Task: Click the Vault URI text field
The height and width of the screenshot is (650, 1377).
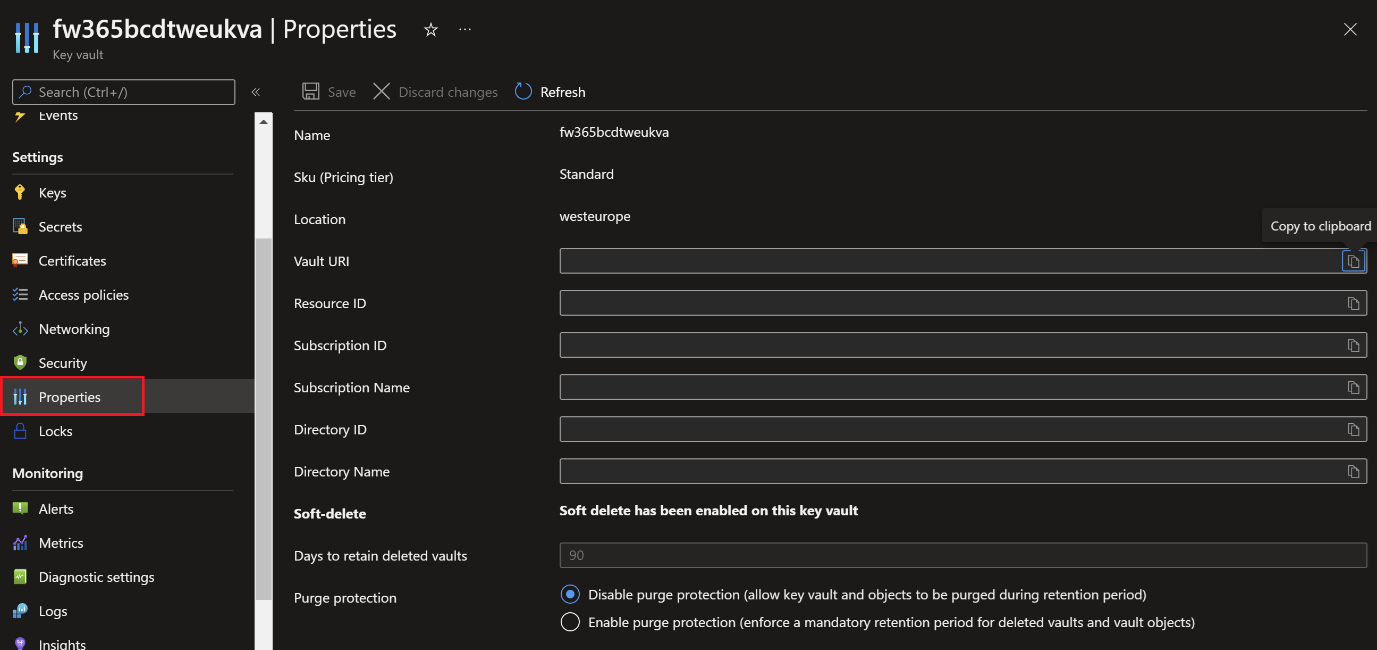Action: click(948, 261)
